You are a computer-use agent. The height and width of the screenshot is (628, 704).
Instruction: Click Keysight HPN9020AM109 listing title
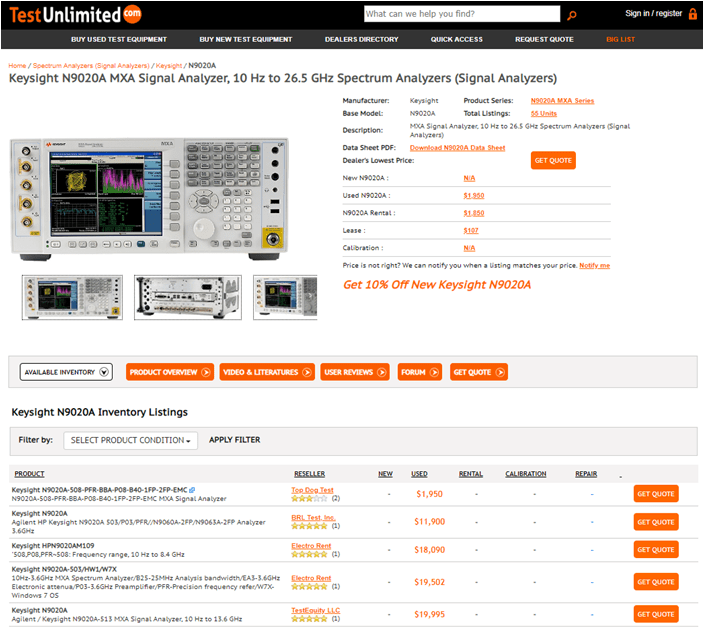tap(53, 546)
